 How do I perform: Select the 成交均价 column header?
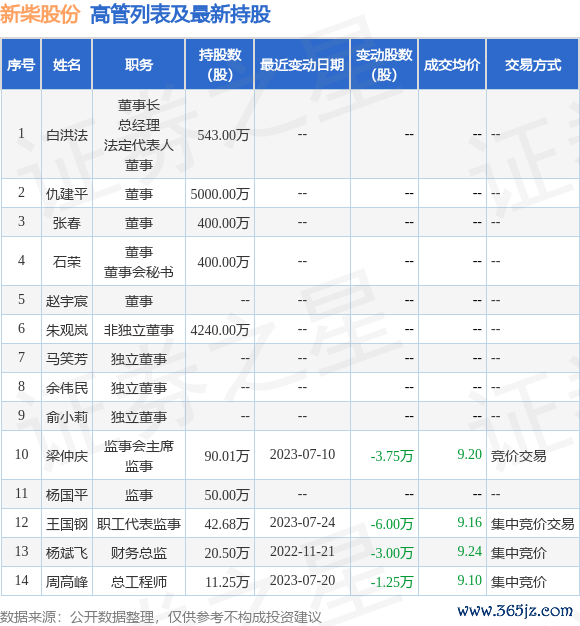452,65
